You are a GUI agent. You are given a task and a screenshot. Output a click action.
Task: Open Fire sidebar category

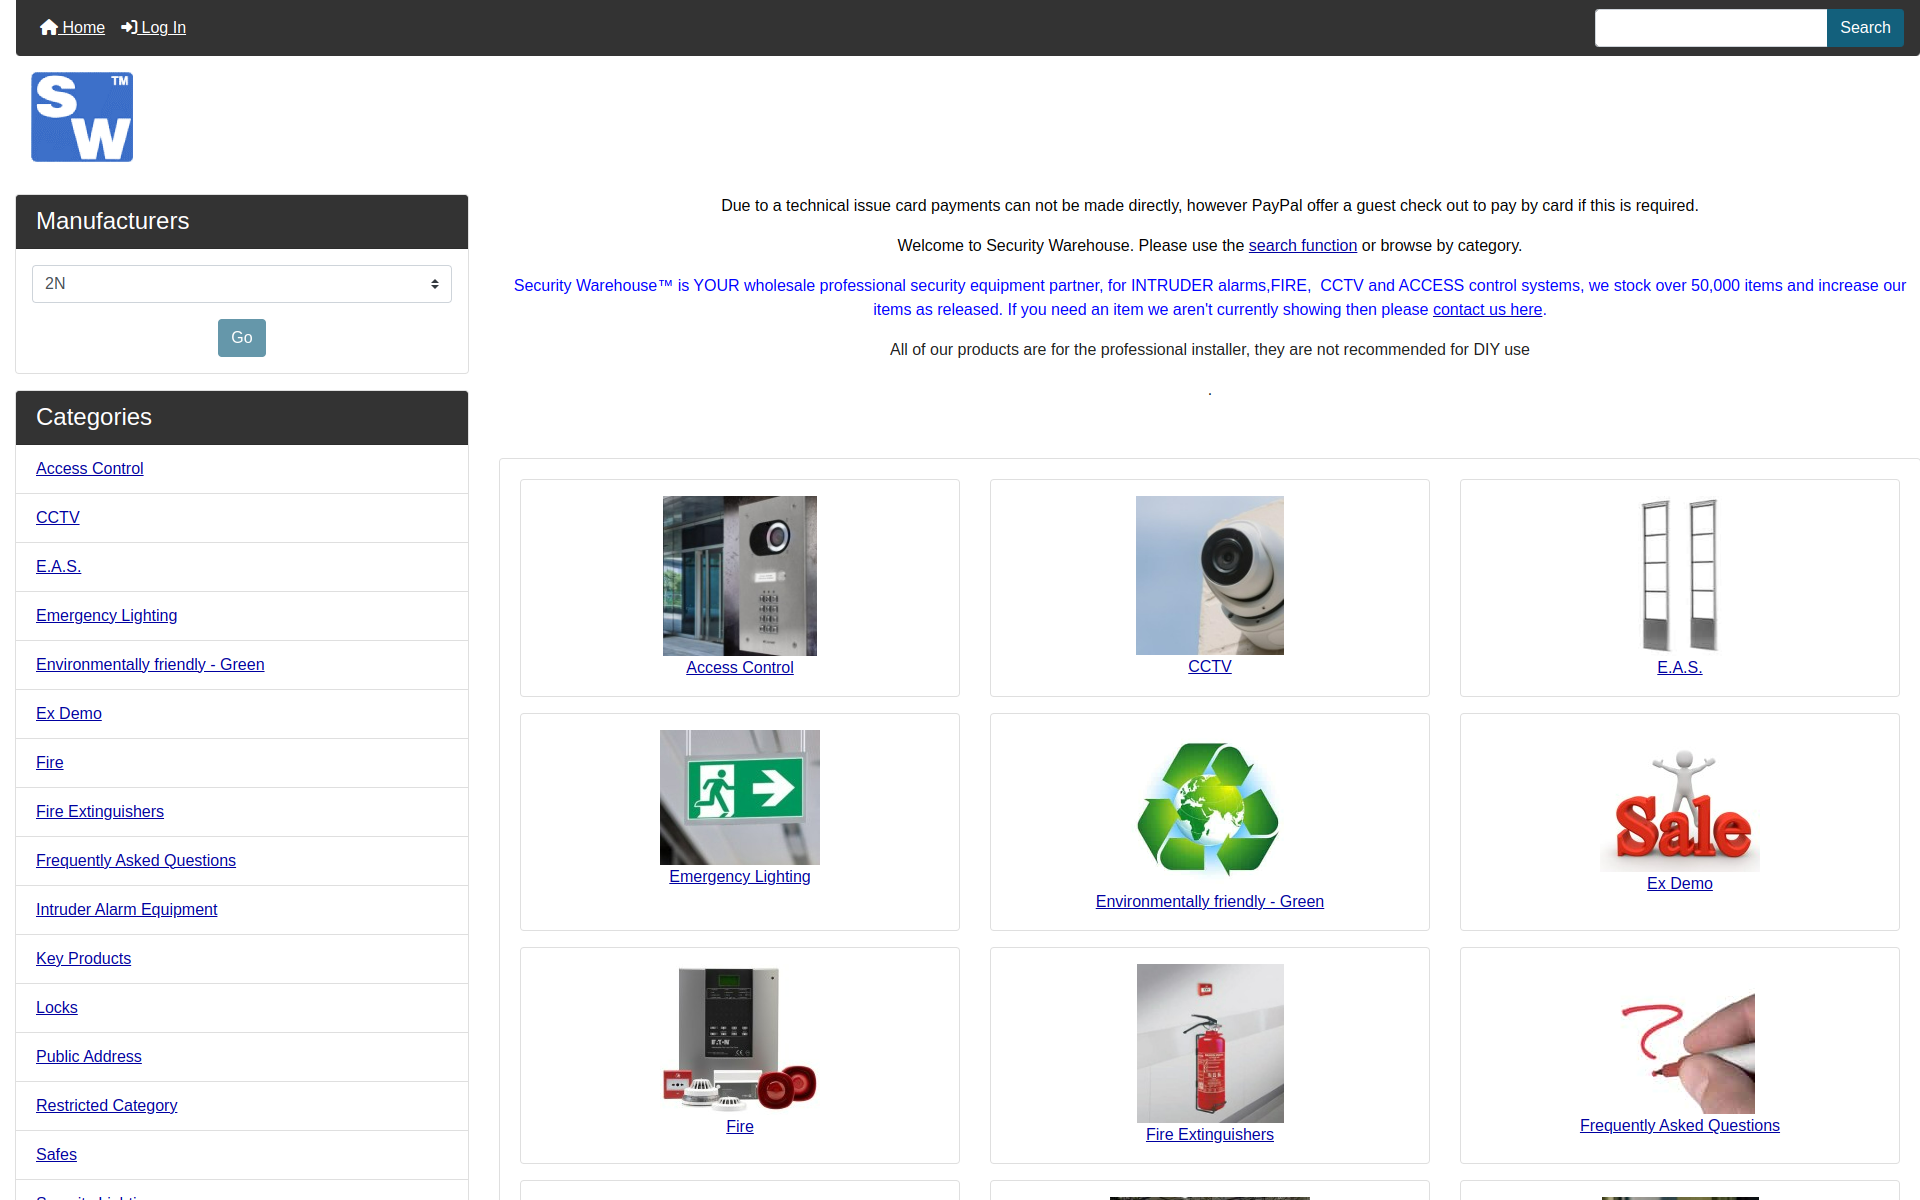[x=50, y=762]
